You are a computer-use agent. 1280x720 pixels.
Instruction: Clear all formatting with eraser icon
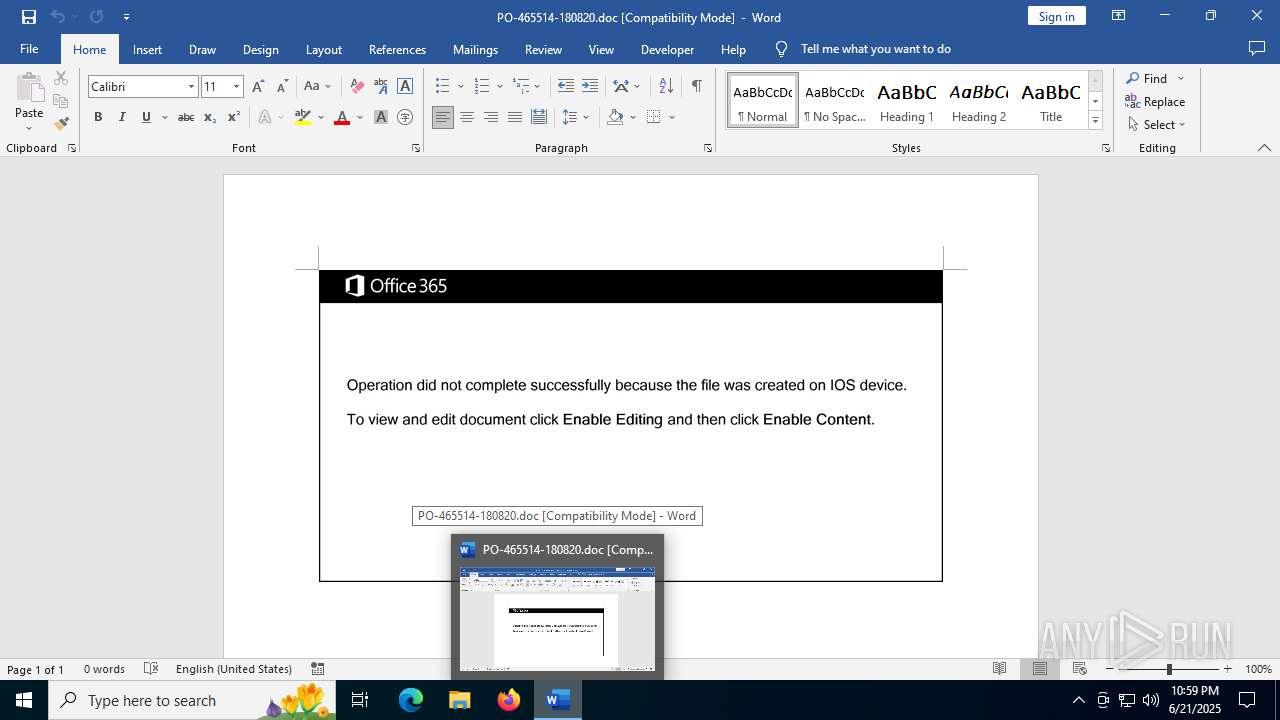pos(357,87)
